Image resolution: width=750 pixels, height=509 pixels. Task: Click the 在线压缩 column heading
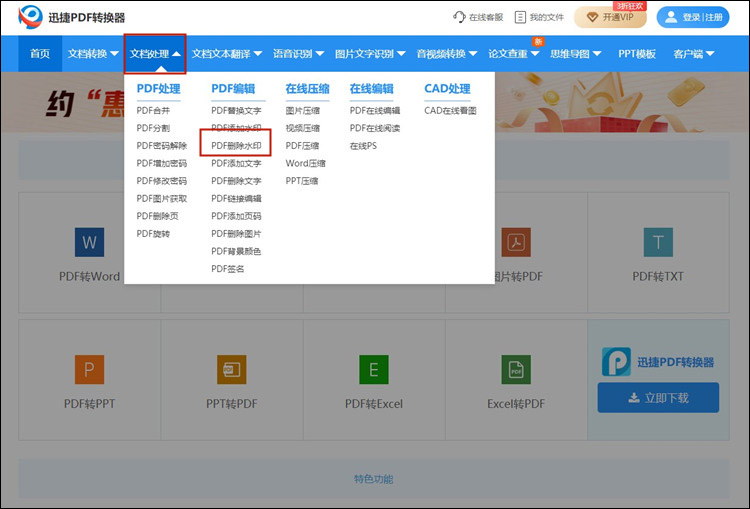coord(308,89)
